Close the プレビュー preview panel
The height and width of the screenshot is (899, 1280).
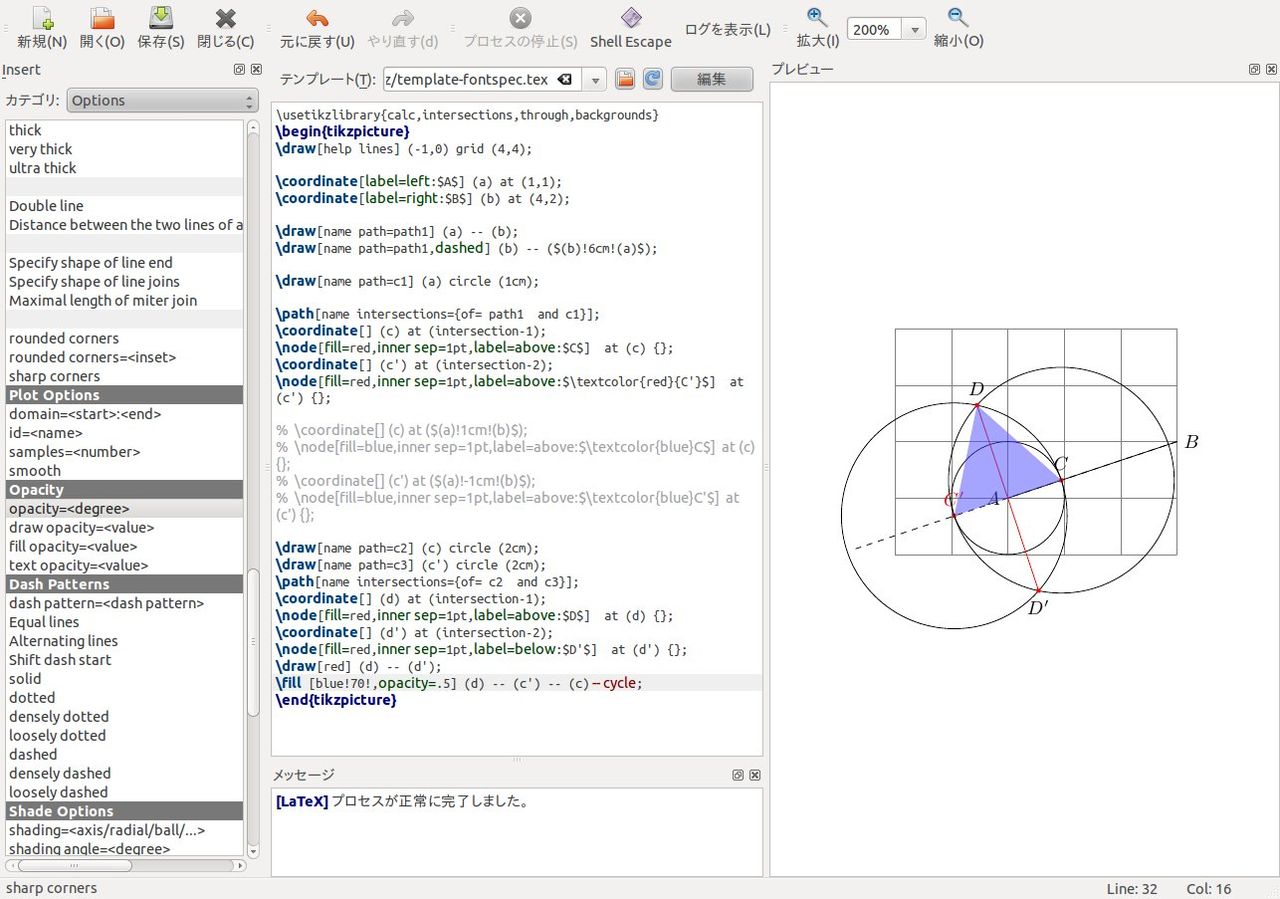coord(1271,69)
